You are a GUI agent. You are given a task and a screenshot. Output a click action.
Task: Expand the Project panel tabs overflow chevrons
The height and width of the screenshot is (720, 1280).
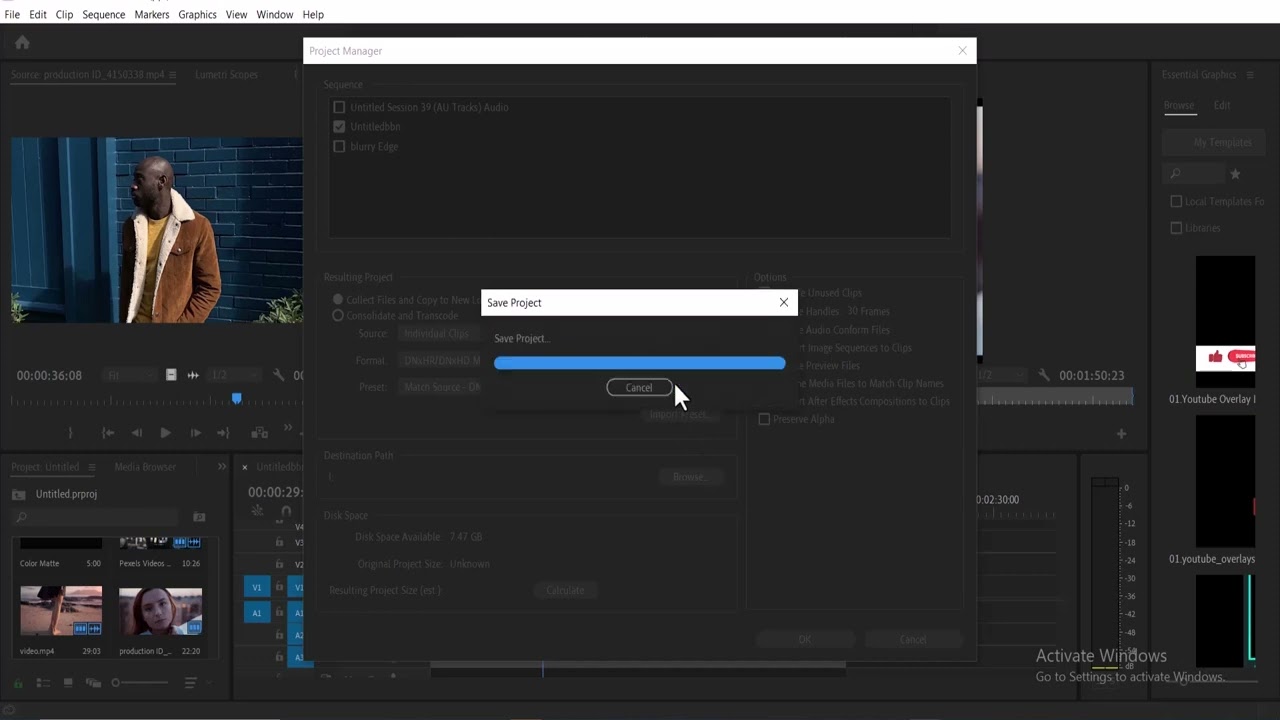(x=222, y=467)
